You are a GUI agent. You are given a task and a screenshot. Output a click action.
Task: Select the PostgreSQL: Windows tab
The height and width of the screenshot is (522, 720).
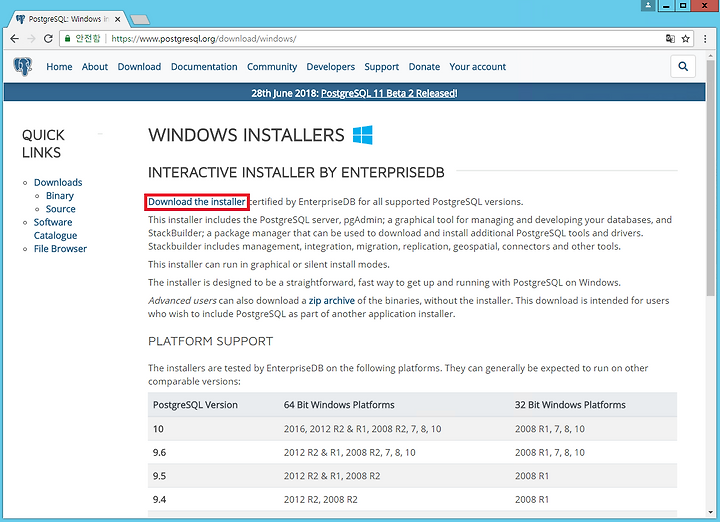[x=67, y=19]
